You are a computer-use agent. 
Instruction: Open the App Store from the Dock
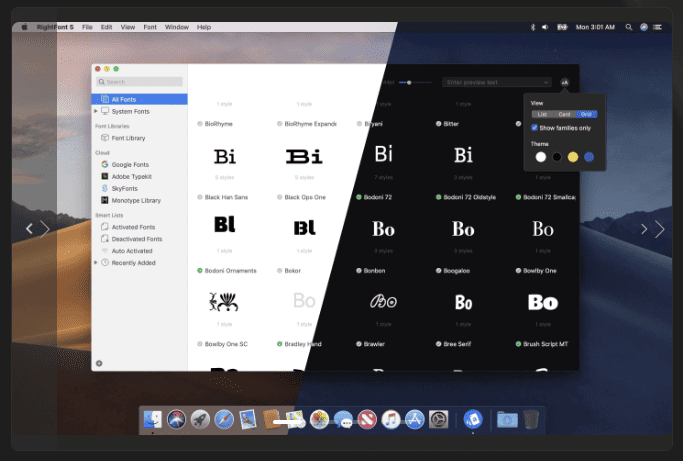point(415,420)
